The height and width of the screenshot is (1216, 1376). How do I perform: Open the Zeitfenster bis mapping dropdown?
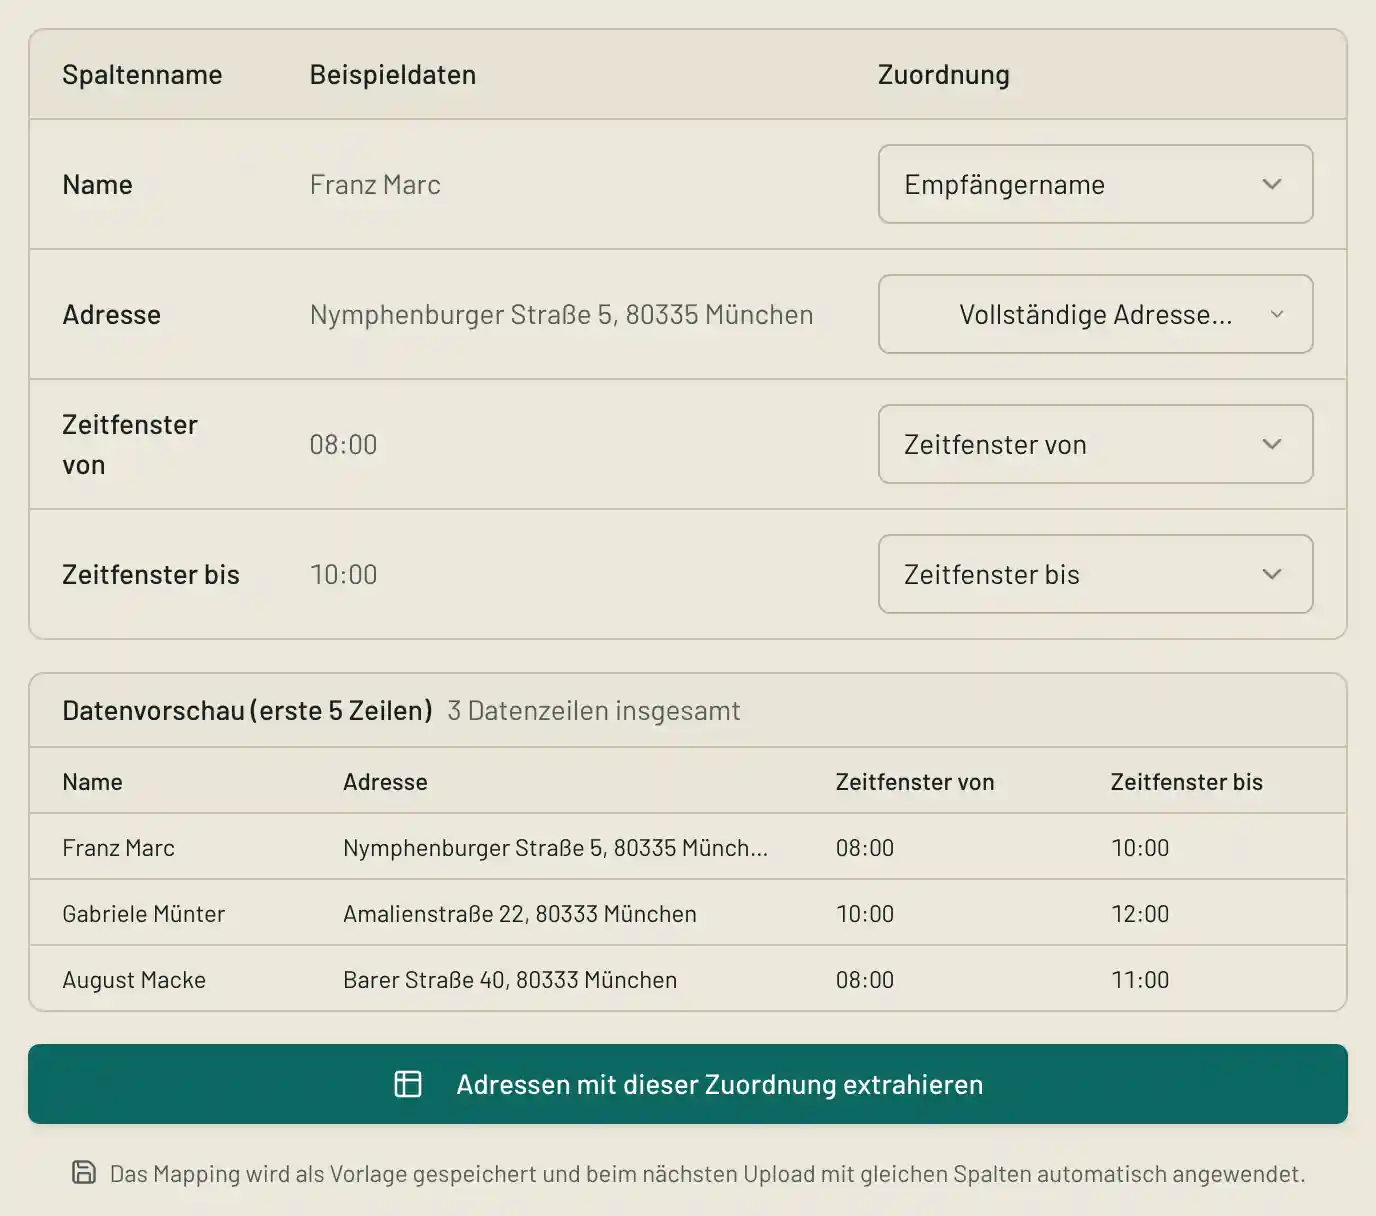pyautogui.click(x=1095, y=574)
